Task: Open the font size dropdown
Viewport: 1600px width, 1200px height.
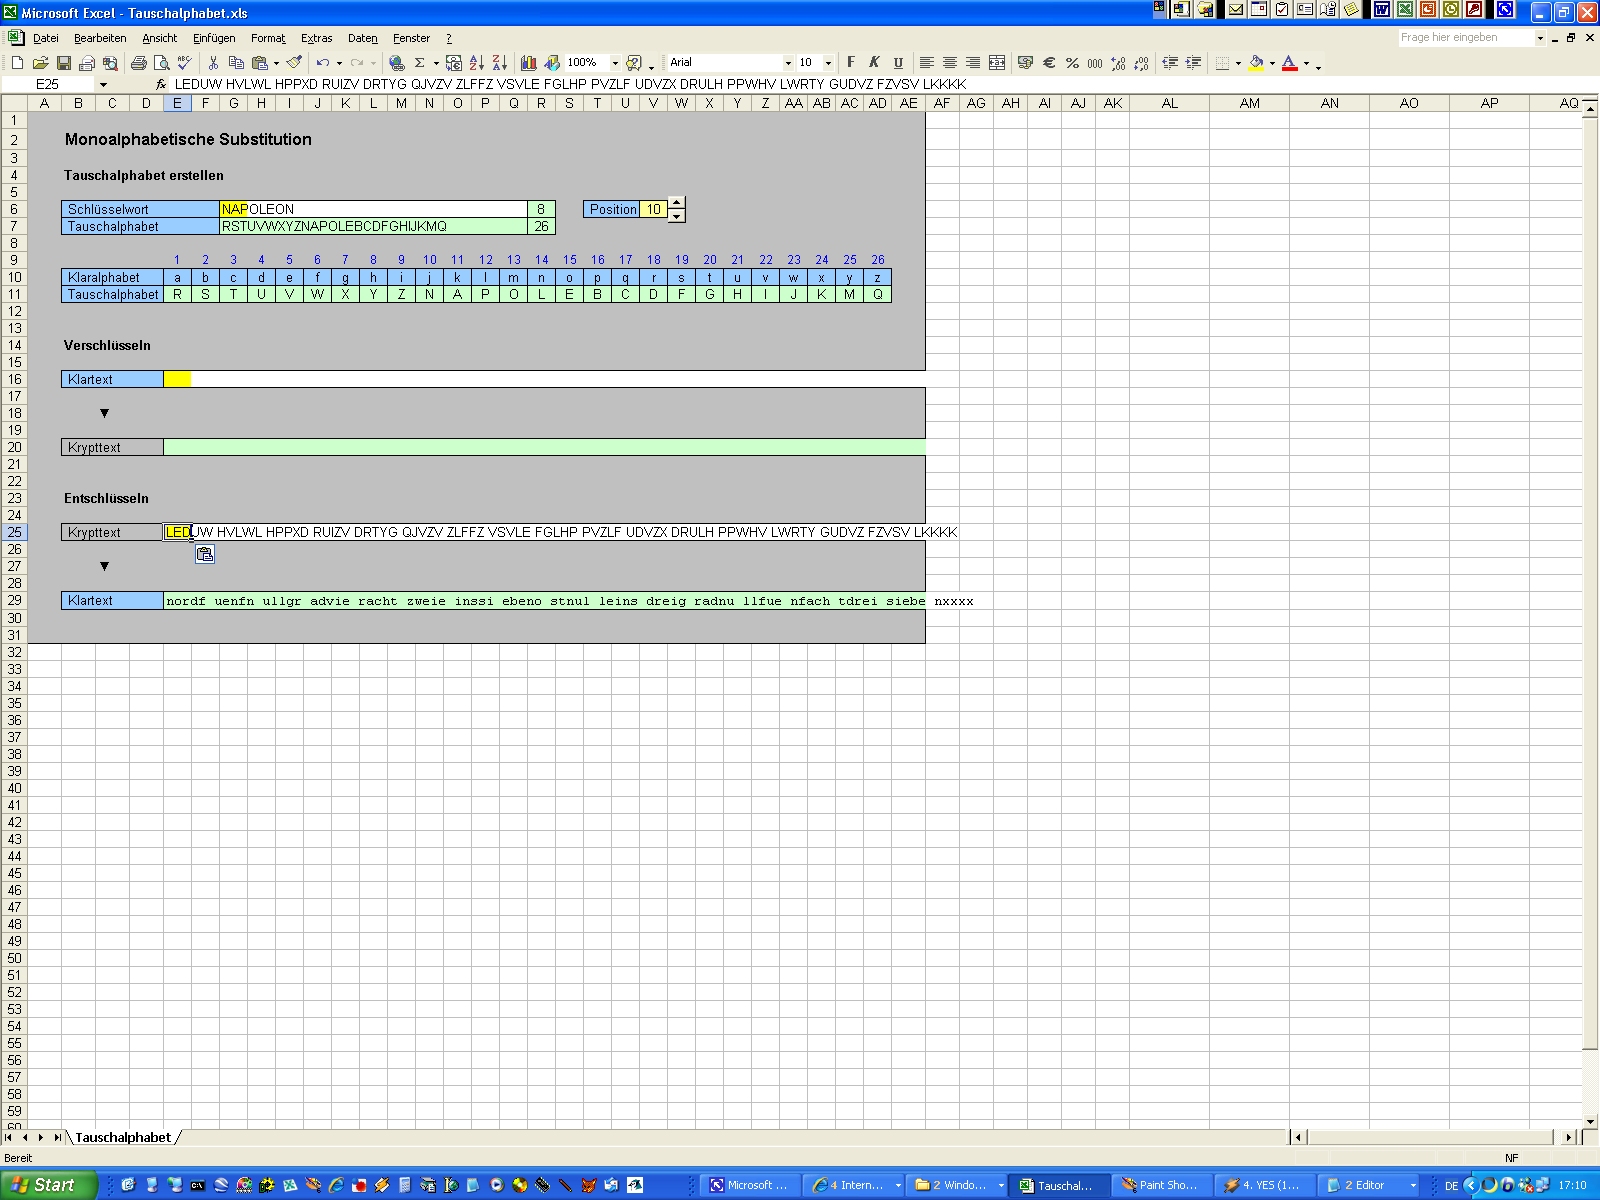Action: [x=828, y=63]
